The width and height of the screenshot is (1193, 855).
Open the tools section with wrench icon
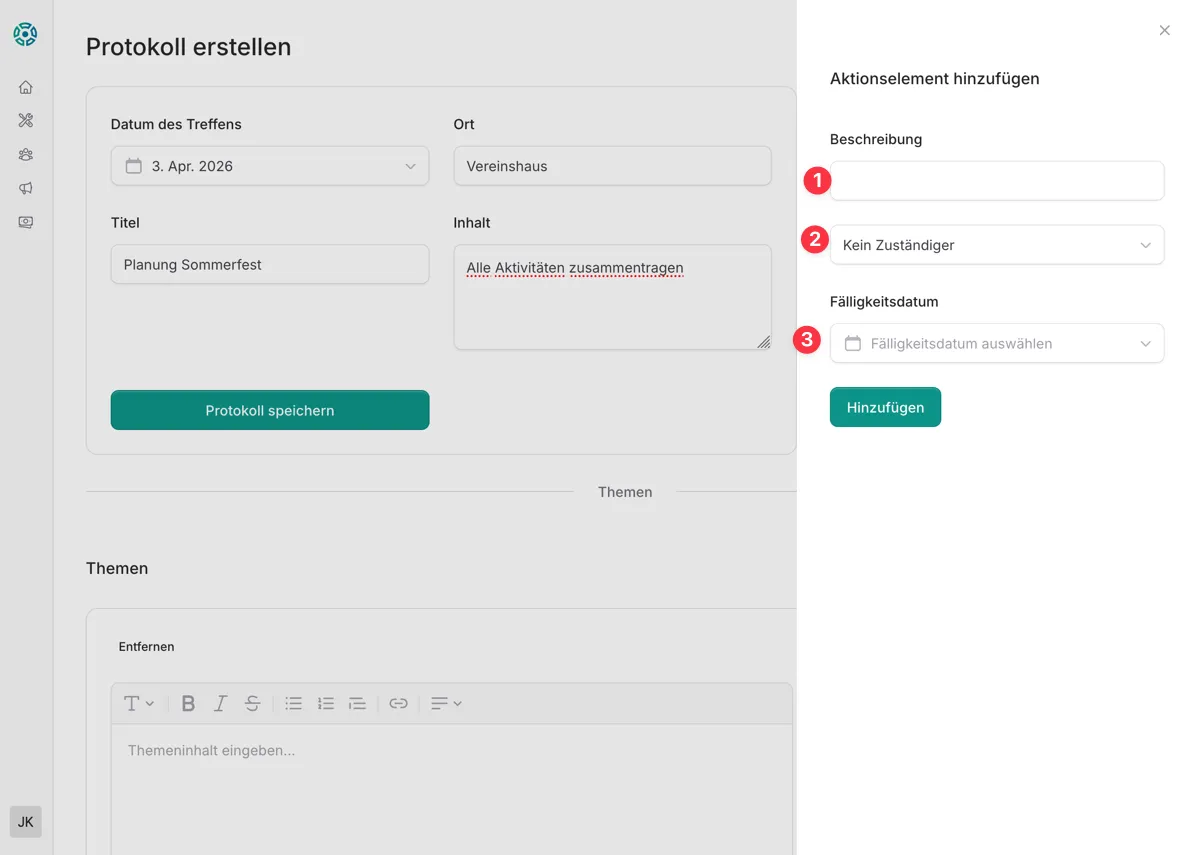click(x=26, y=121)
